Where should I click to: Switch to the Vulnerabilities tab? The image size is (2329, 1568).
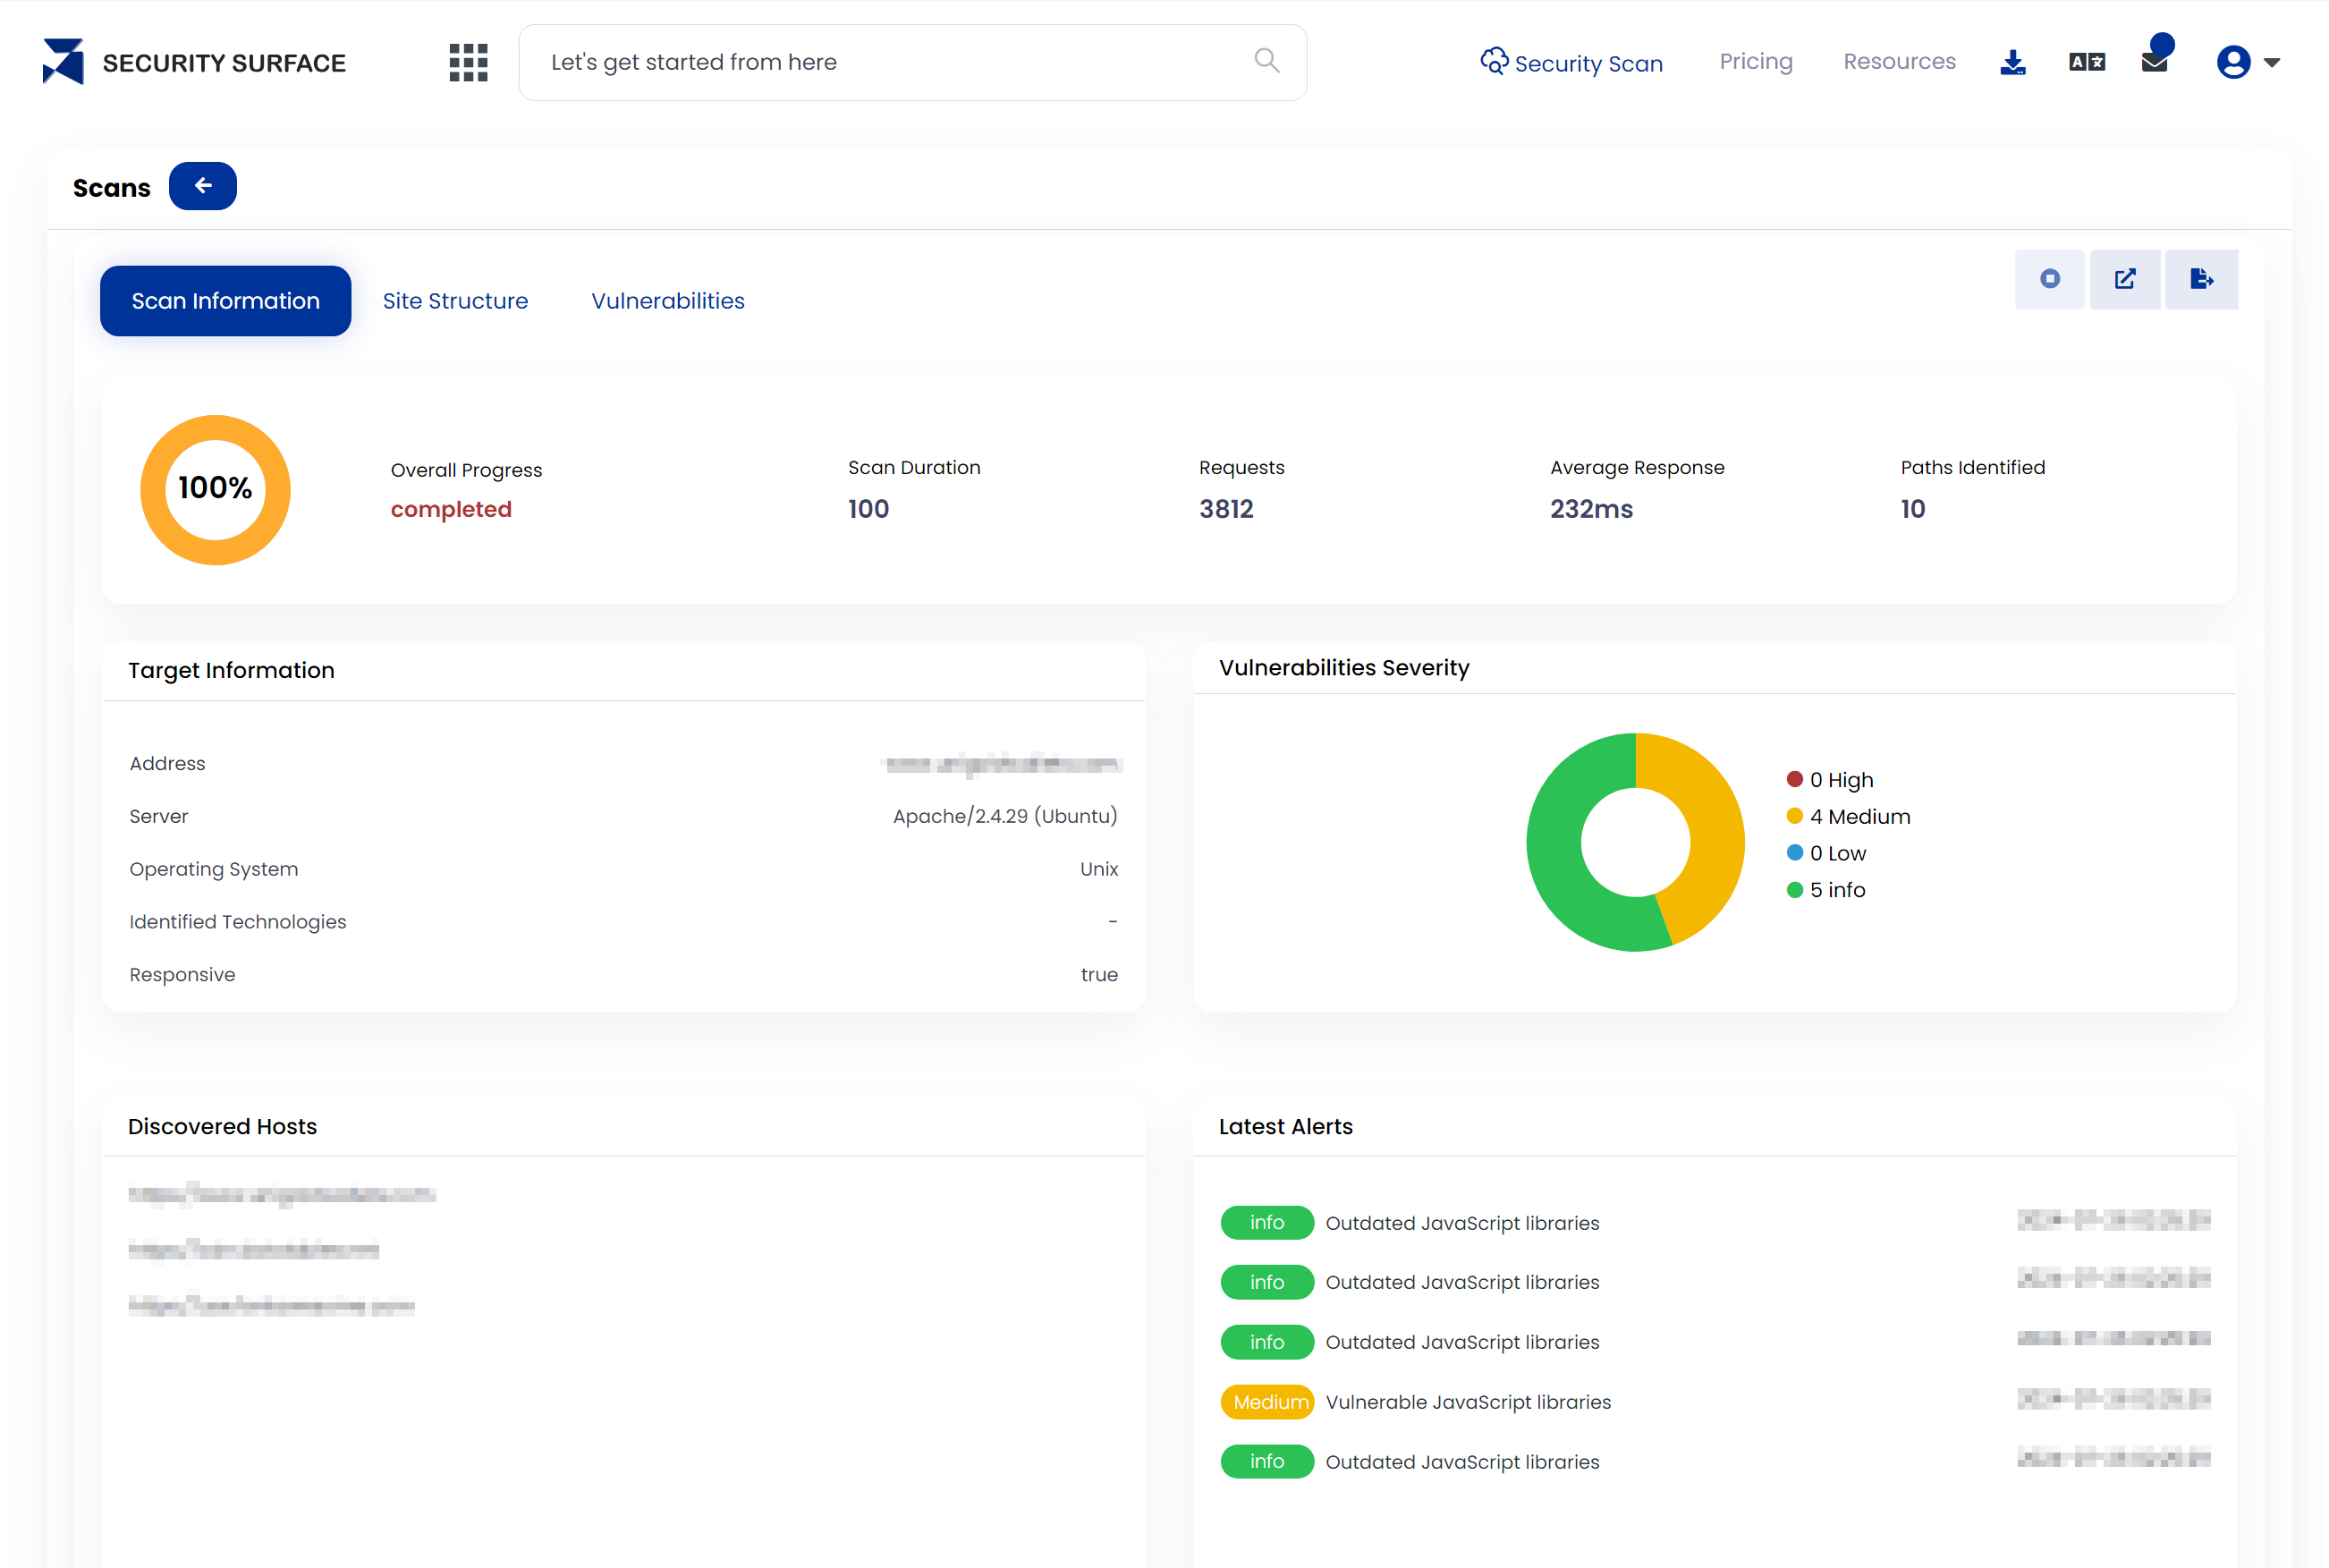[667, 301]
